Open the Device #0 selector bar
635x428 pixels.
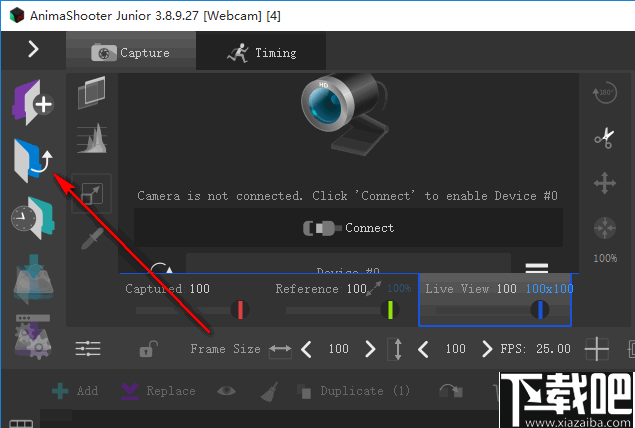348,264
